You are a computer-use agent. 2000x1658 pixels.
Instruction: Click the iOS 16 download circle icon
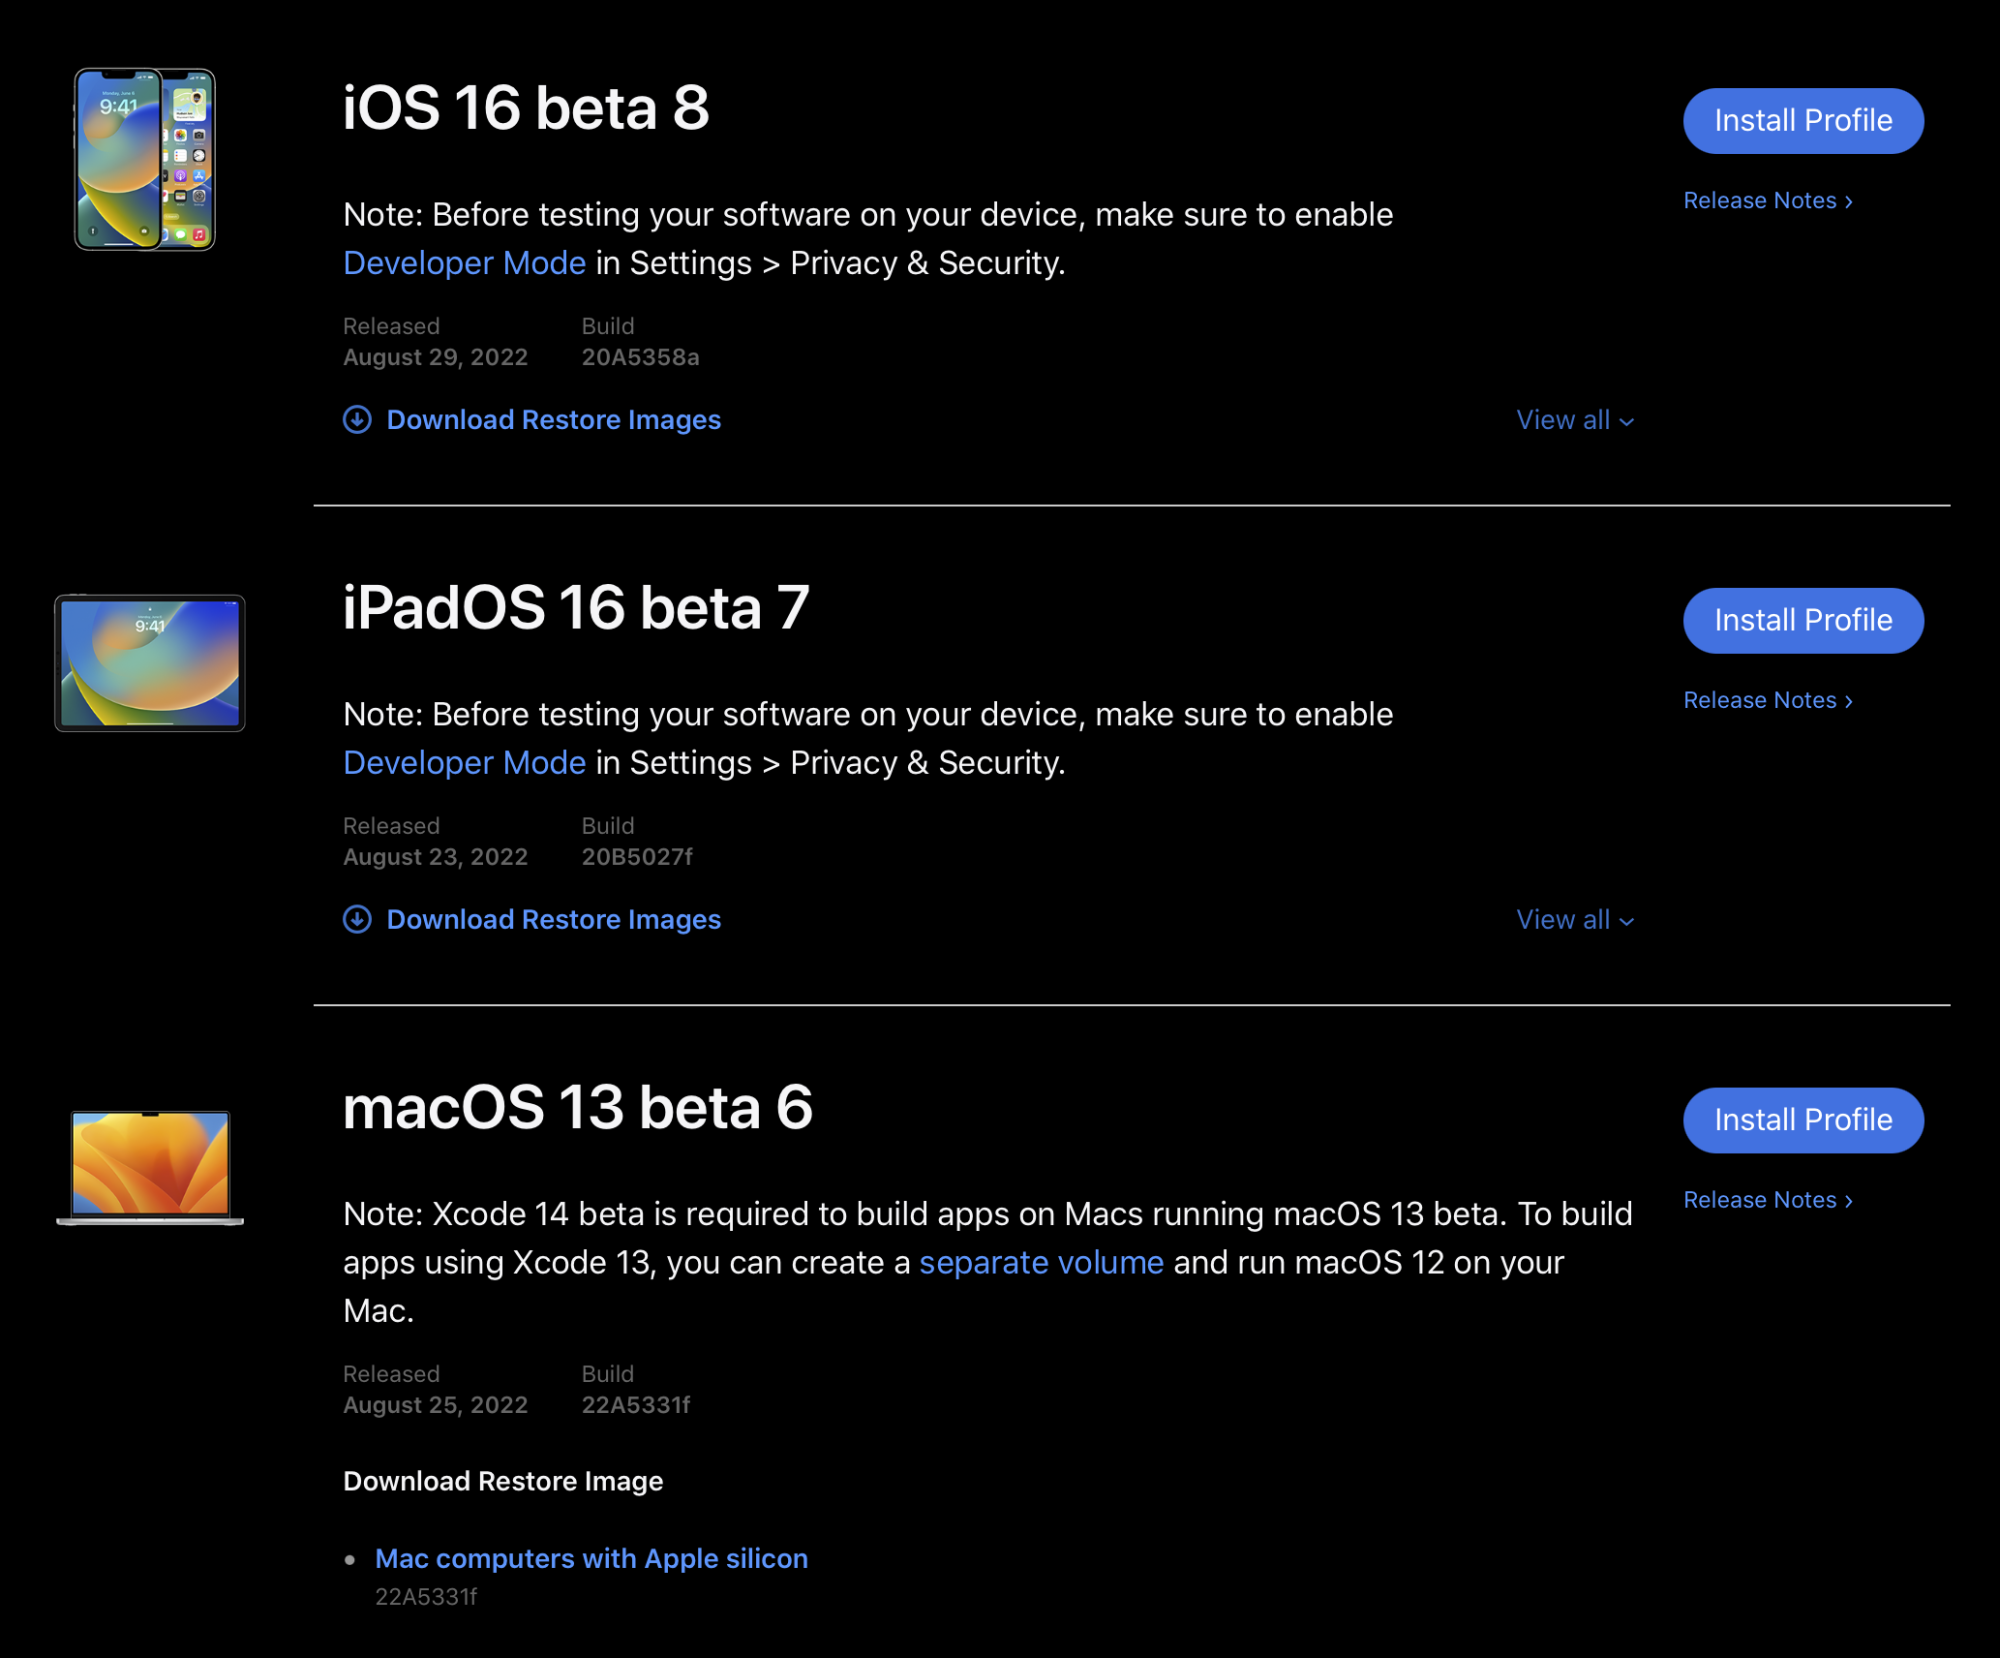[357, 420]
